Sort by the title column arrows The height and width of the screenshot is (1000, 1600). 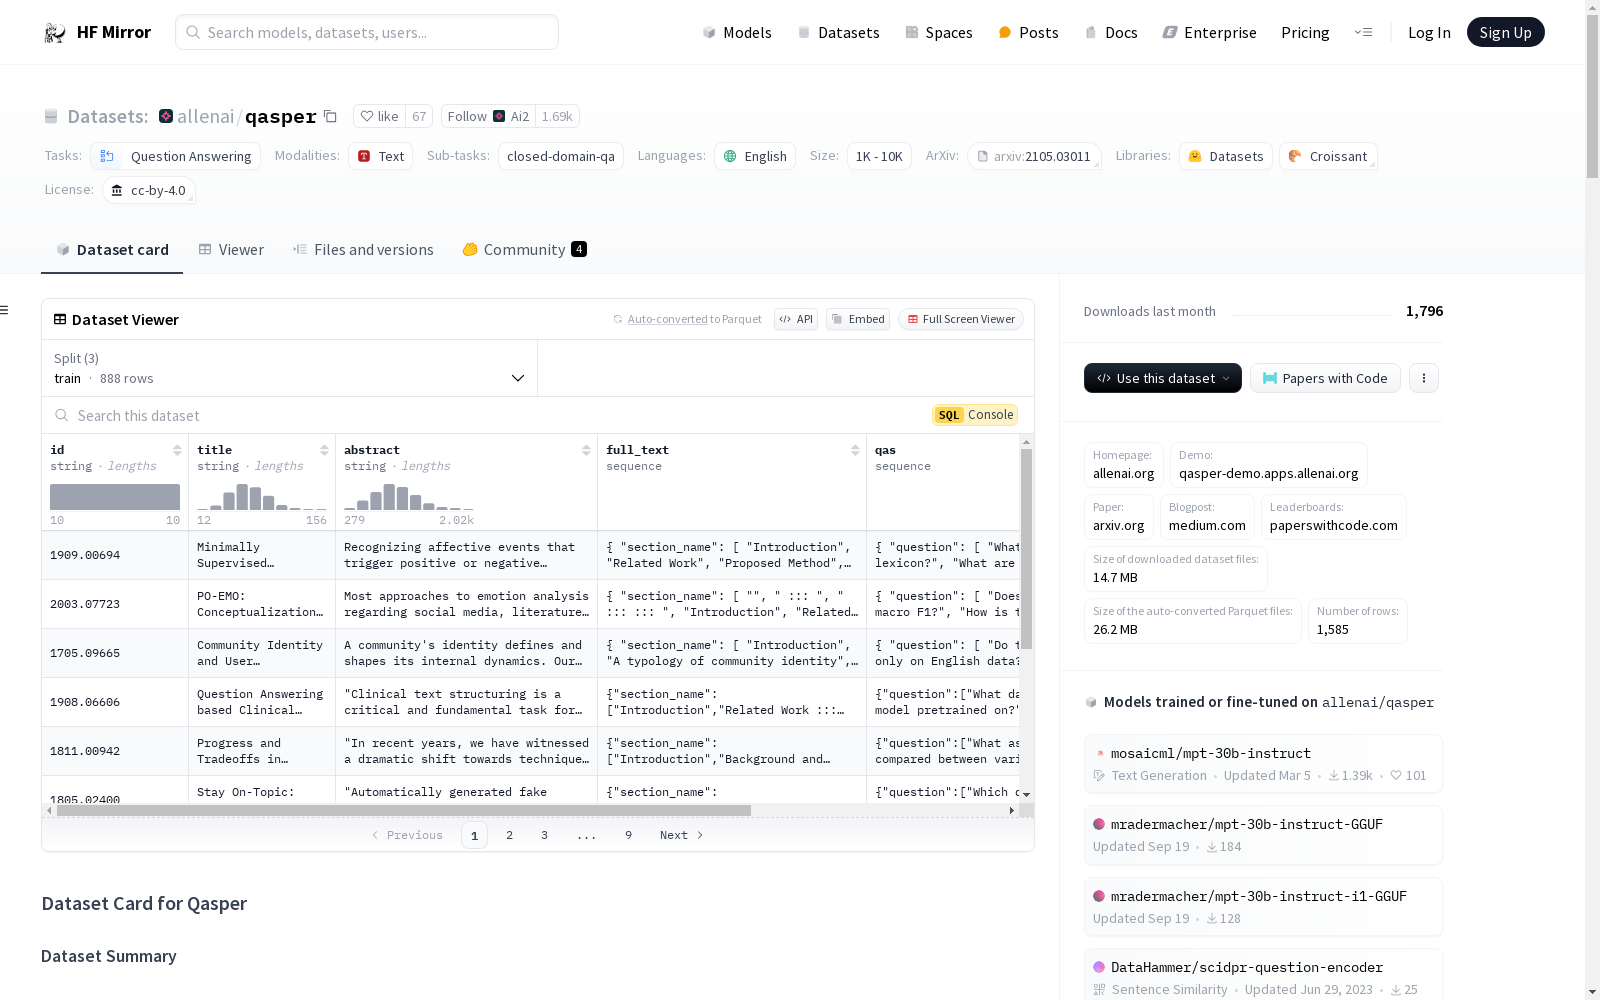pyautogui.click(x=324, y=450)
